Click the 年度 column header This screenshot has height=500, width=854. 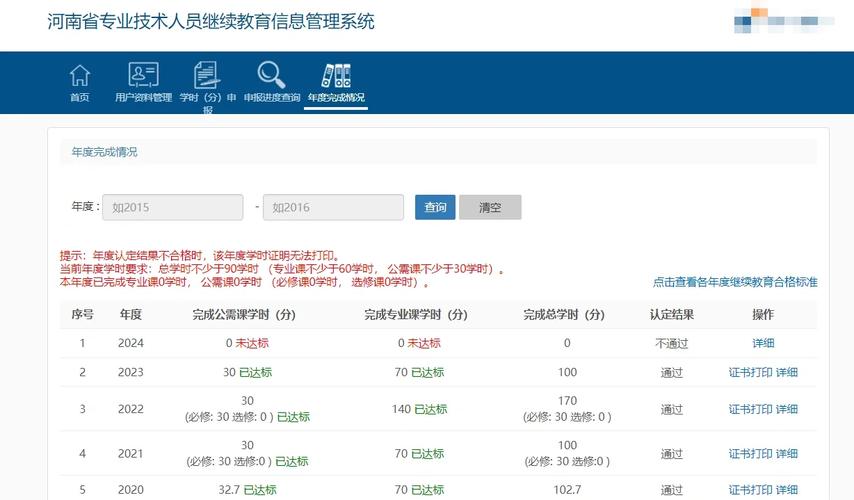131,315
